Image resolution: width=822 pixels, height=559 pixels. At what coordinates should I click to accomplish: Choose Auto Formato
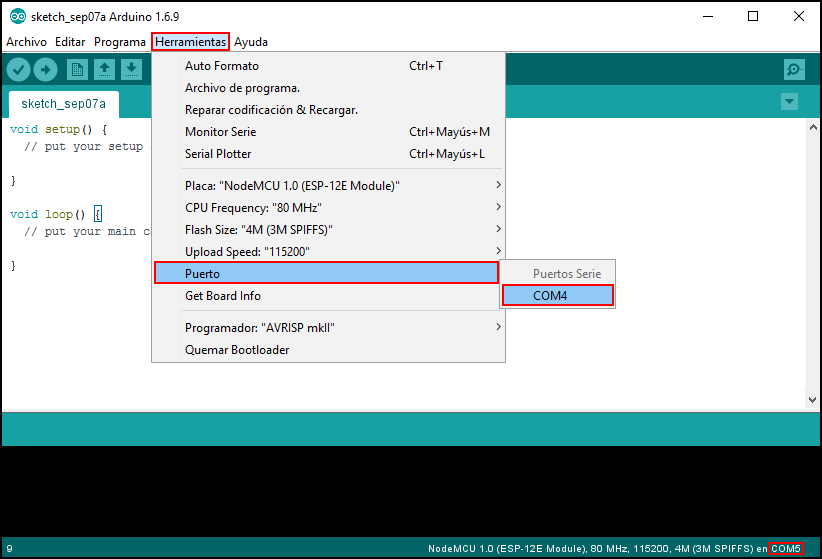click(x=328, y=66)
